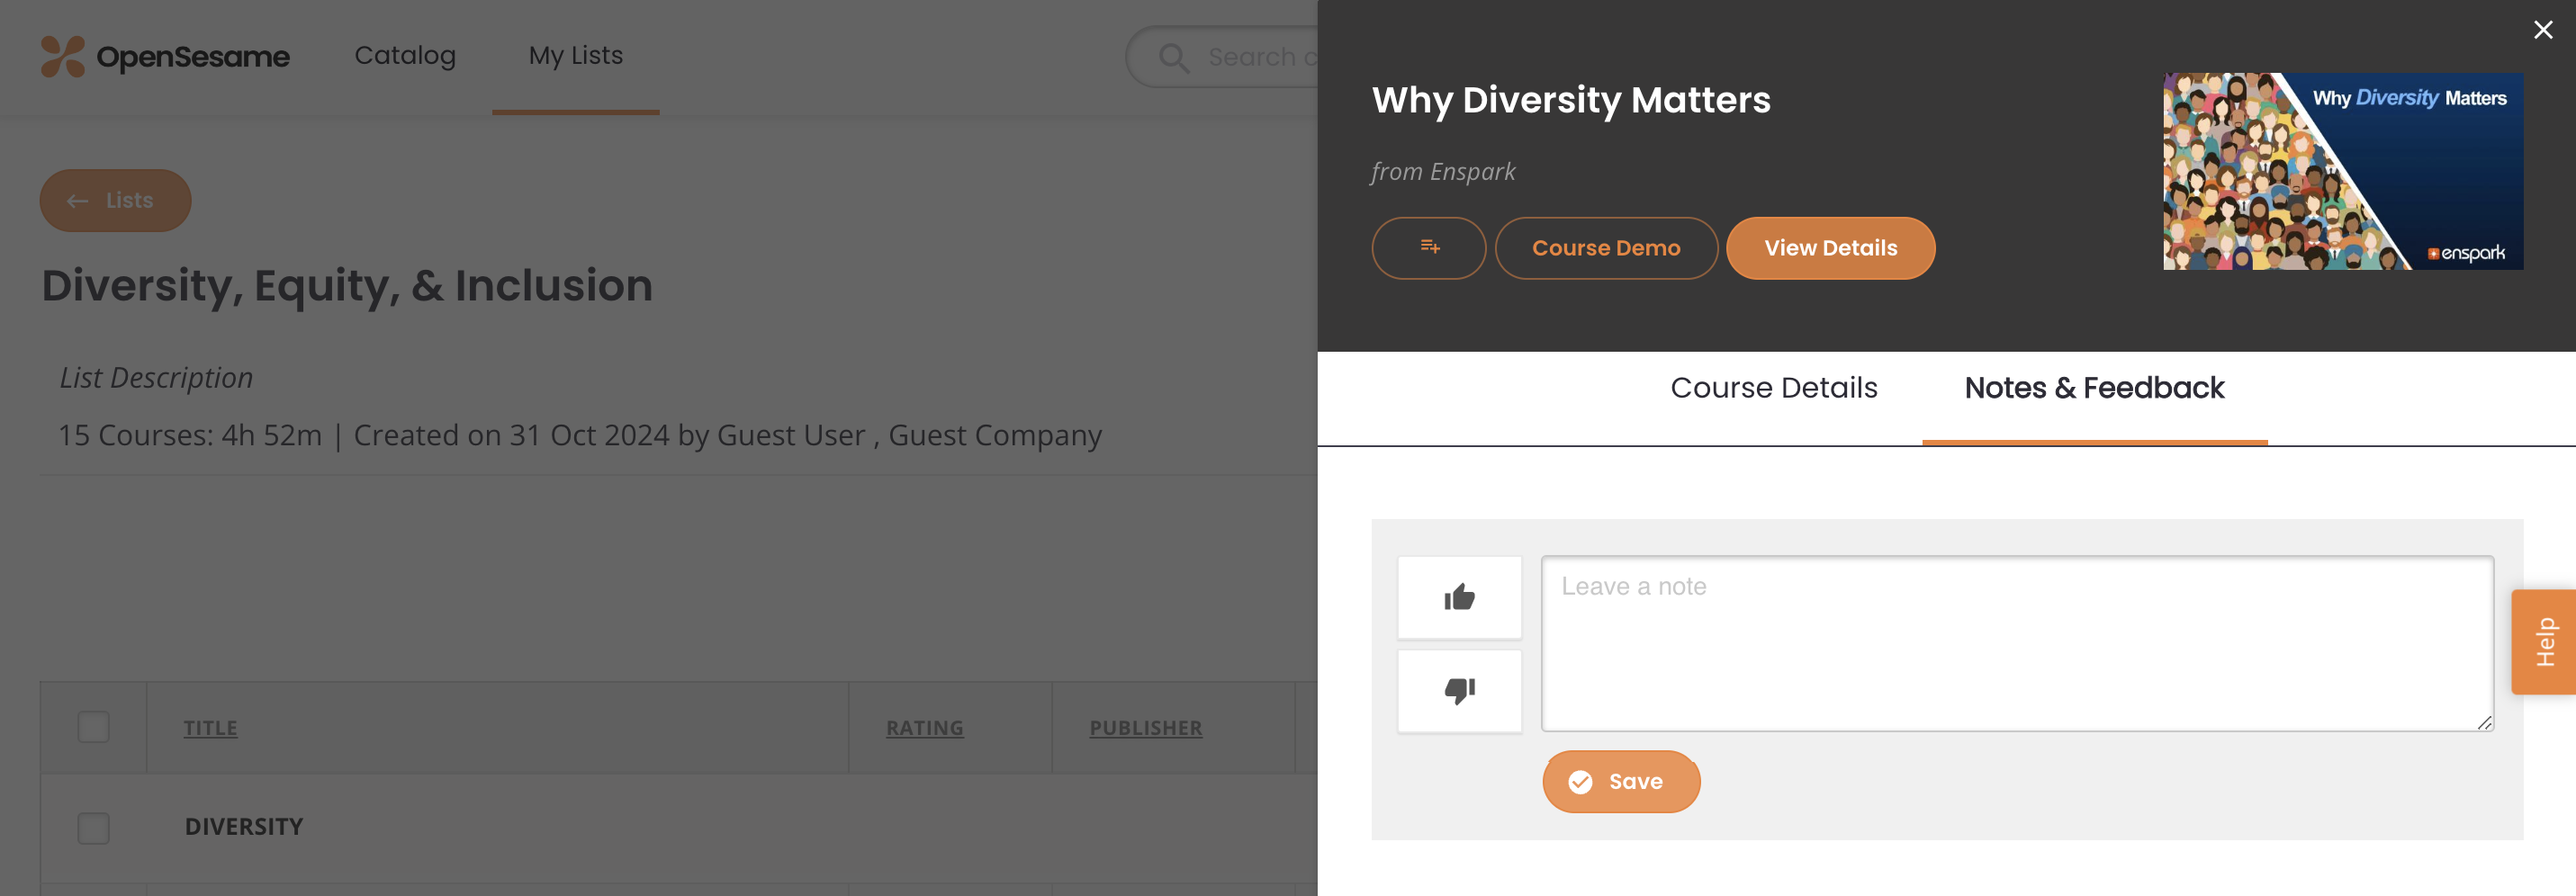
Task: Open the Help side tab
Action: point(2545,641)
